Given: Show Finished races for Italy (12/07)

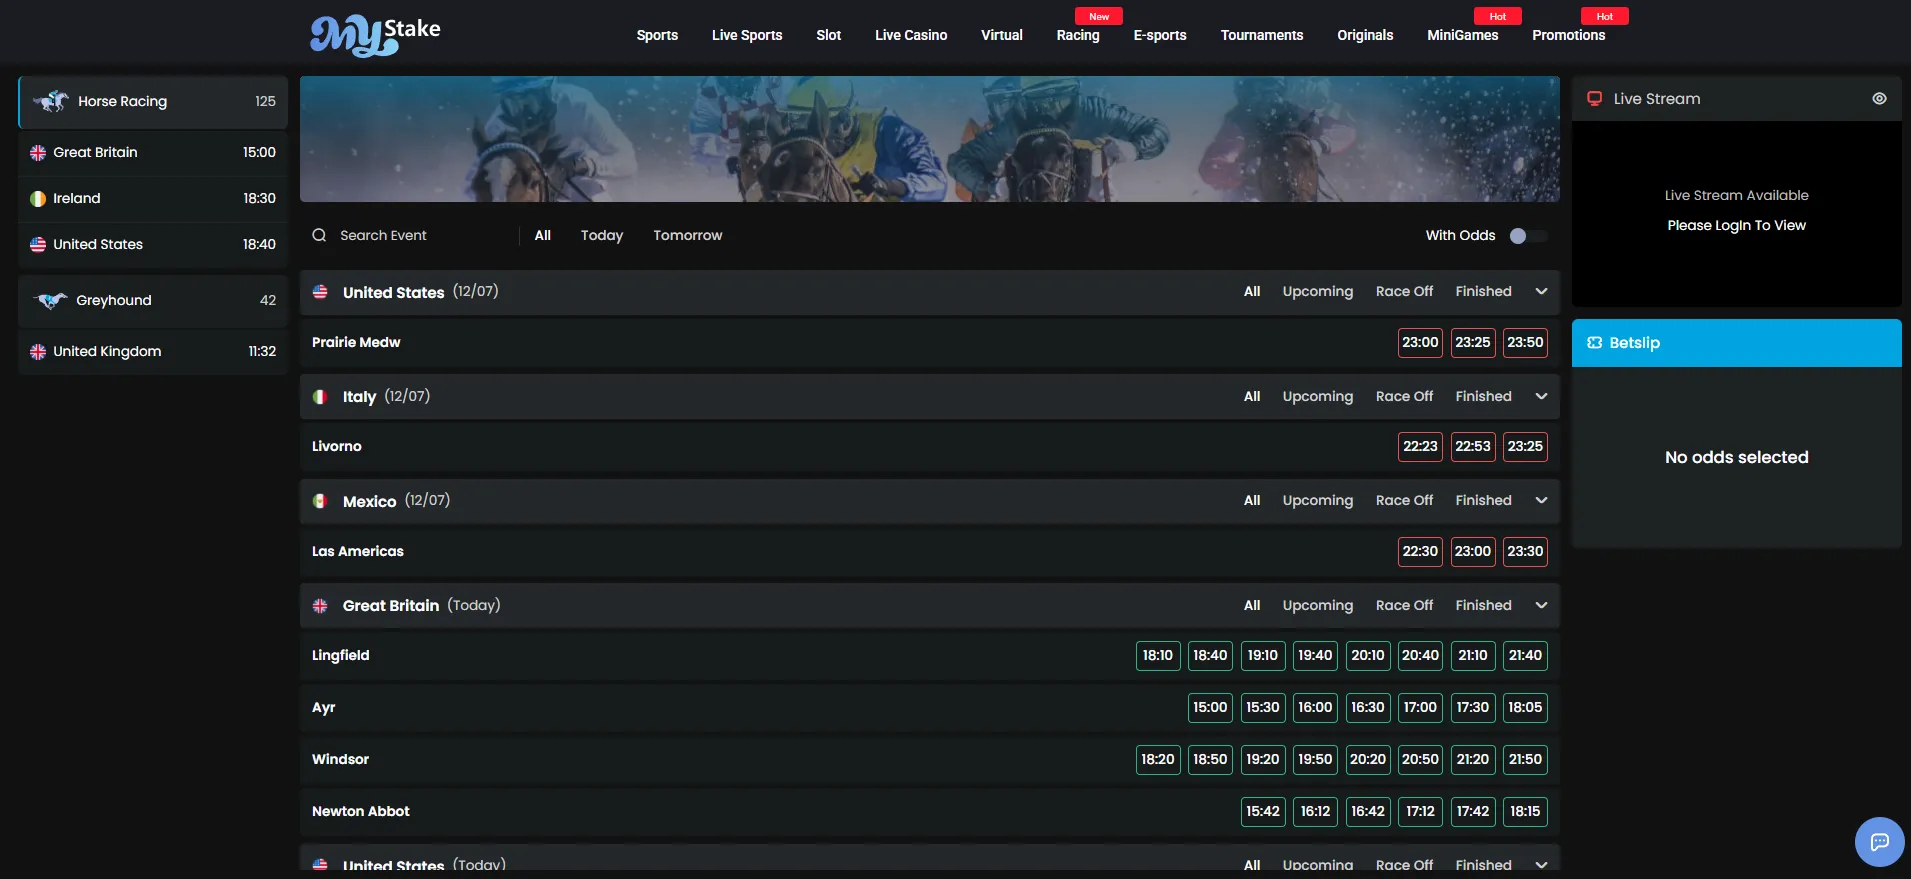Looking at the screenshot, I should 1483,397.
